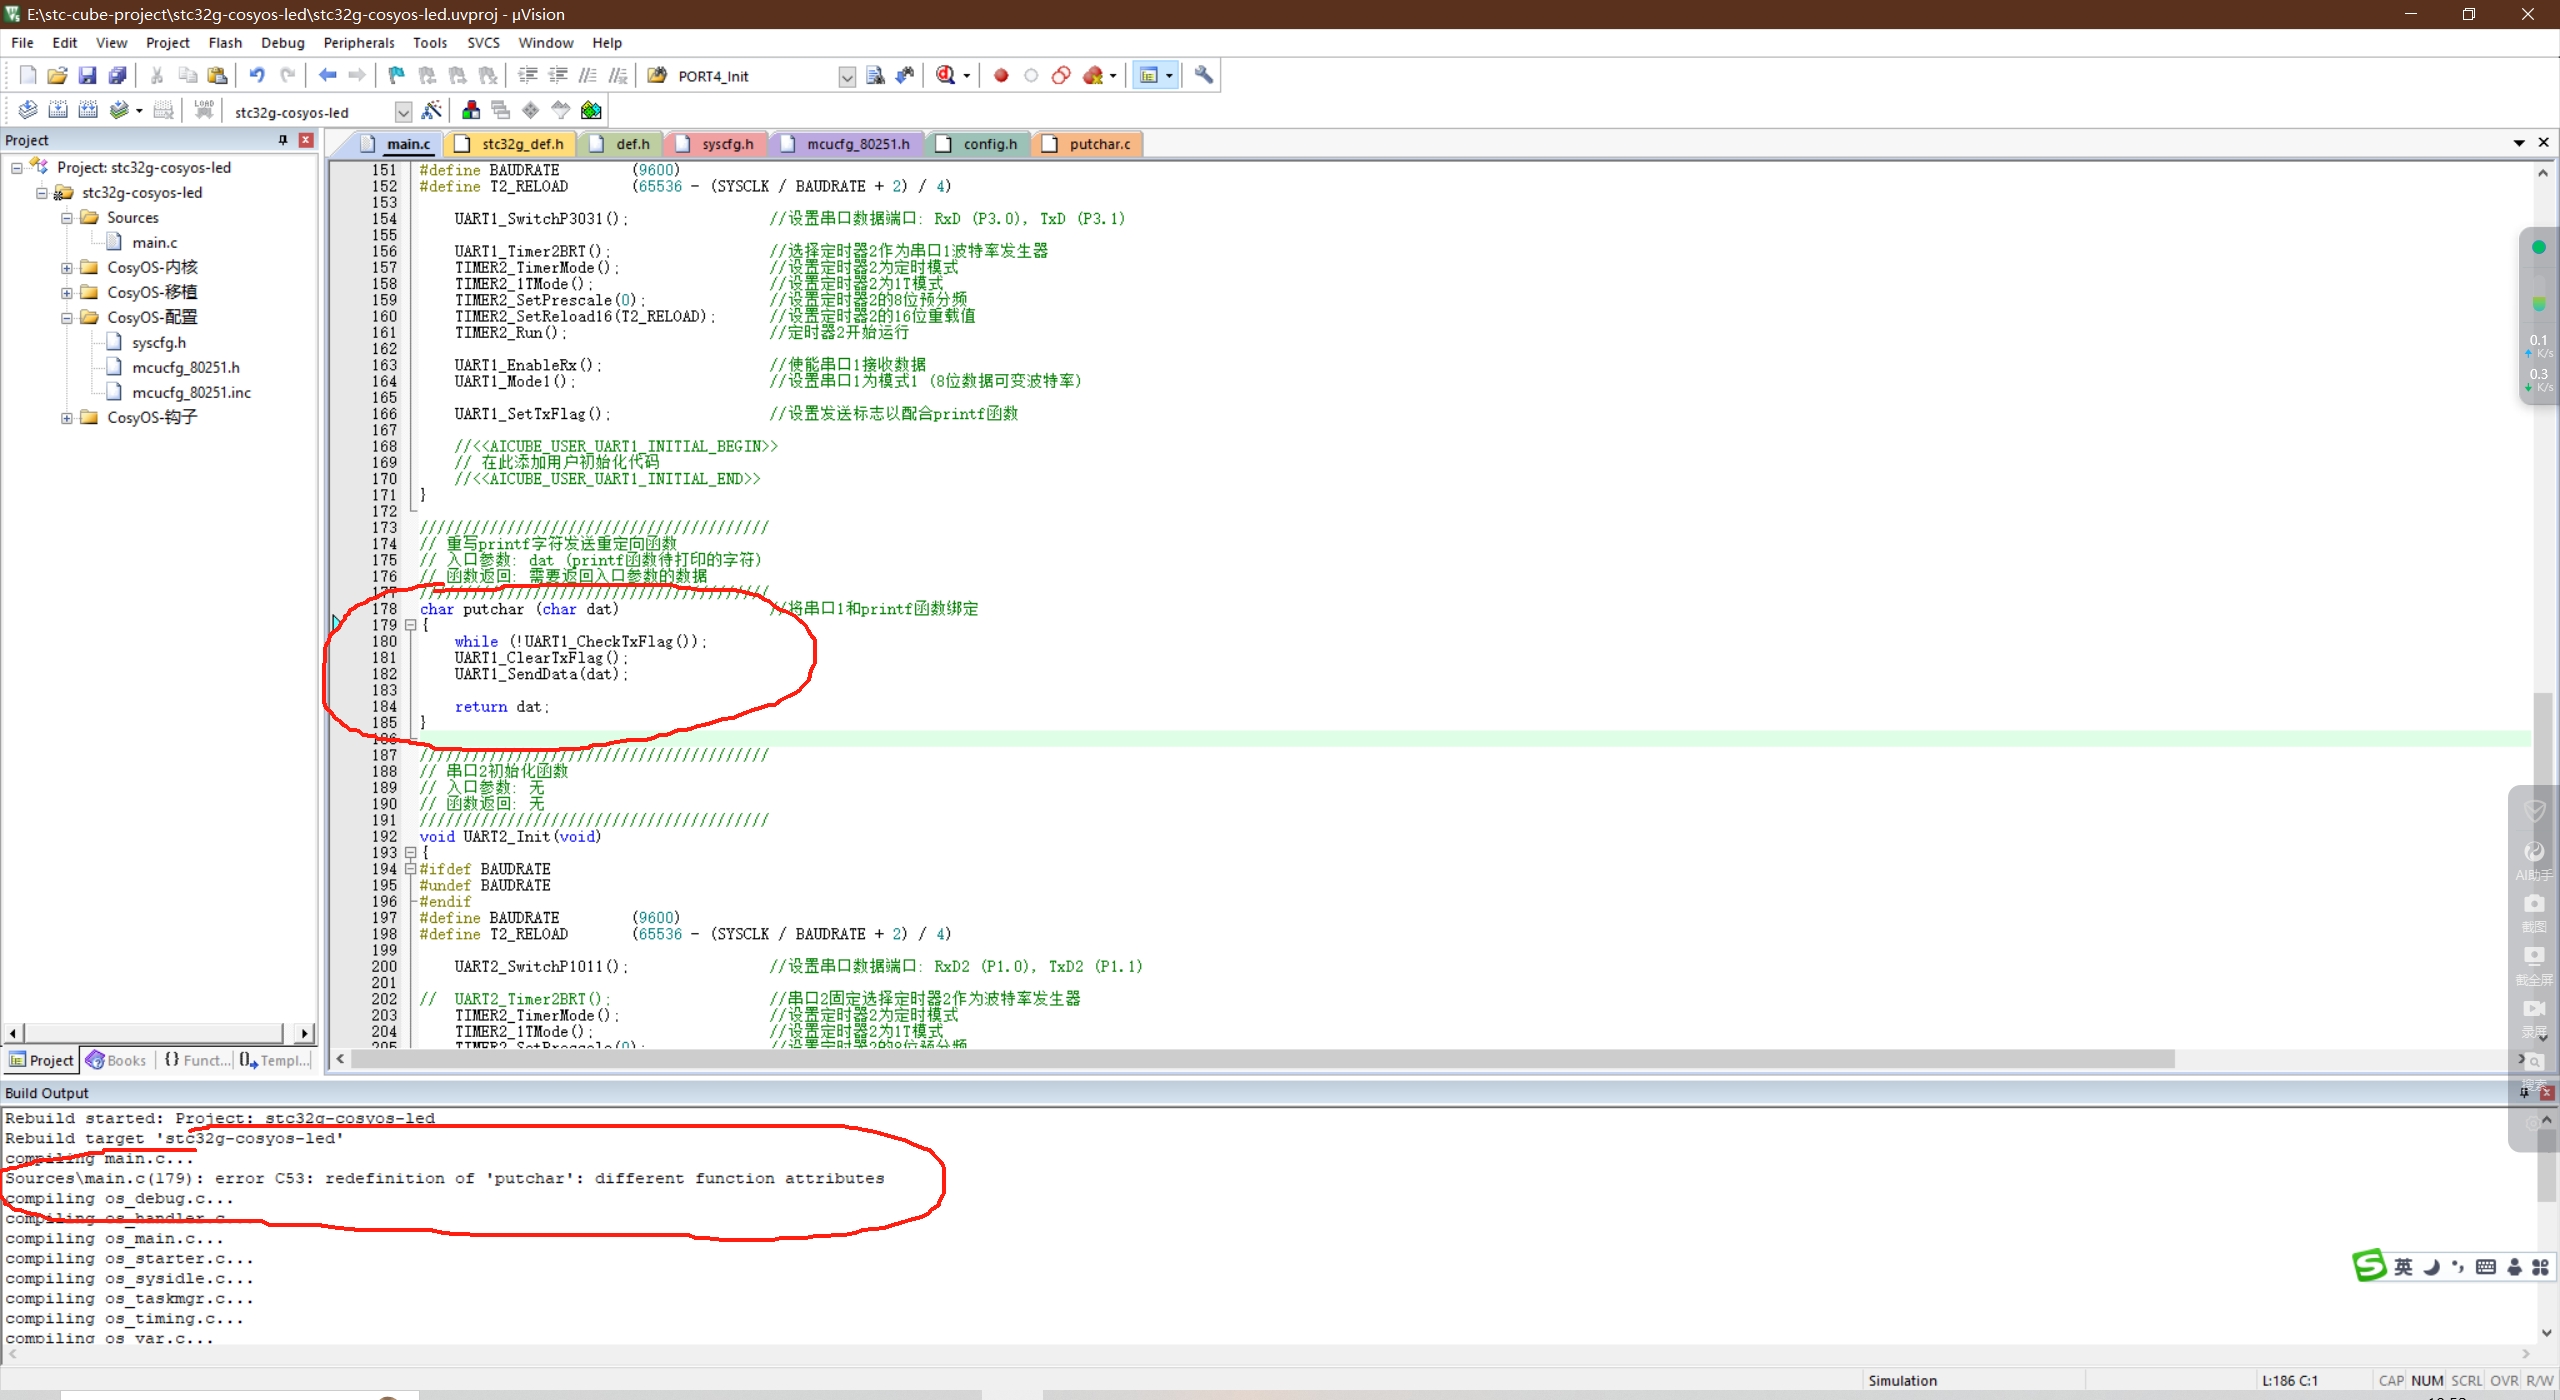Viewport: 2560px width, 1400px height.
Task: Click the Configuration wrench icon
Action: pos(1204,75)
